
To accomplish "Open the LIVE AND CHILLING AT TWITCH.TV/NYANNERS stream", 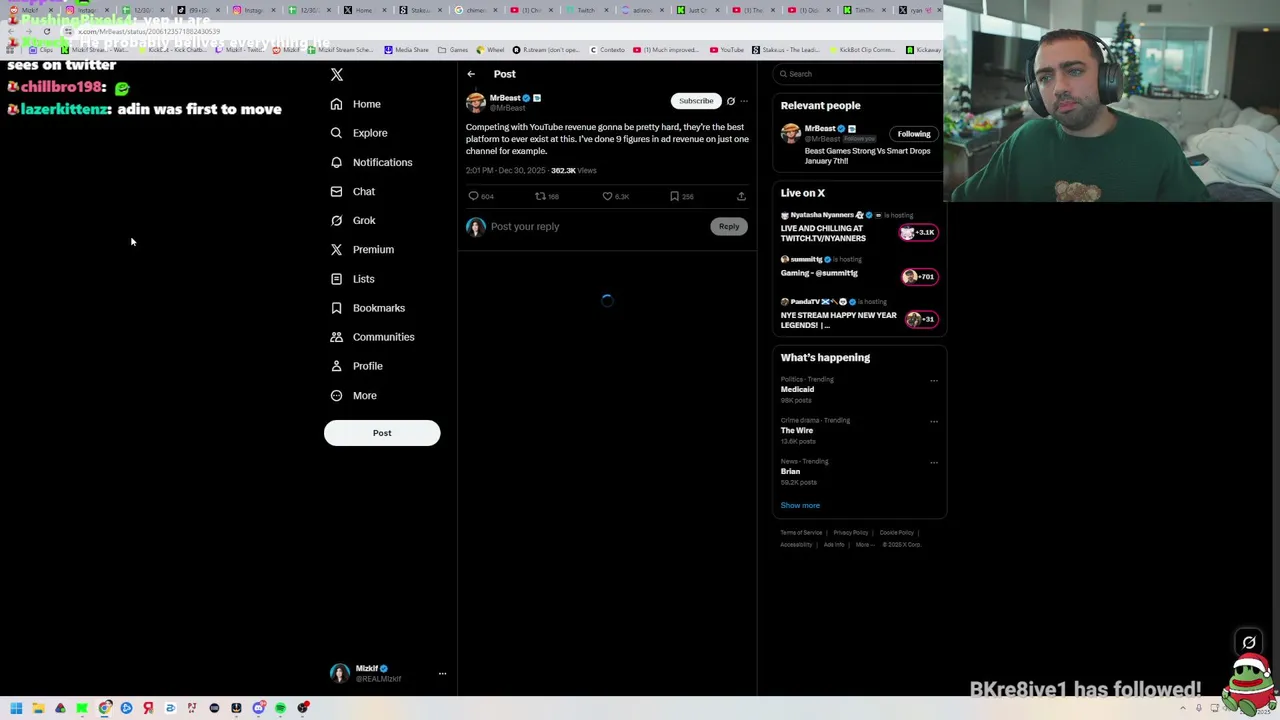I will coord(823,234).
